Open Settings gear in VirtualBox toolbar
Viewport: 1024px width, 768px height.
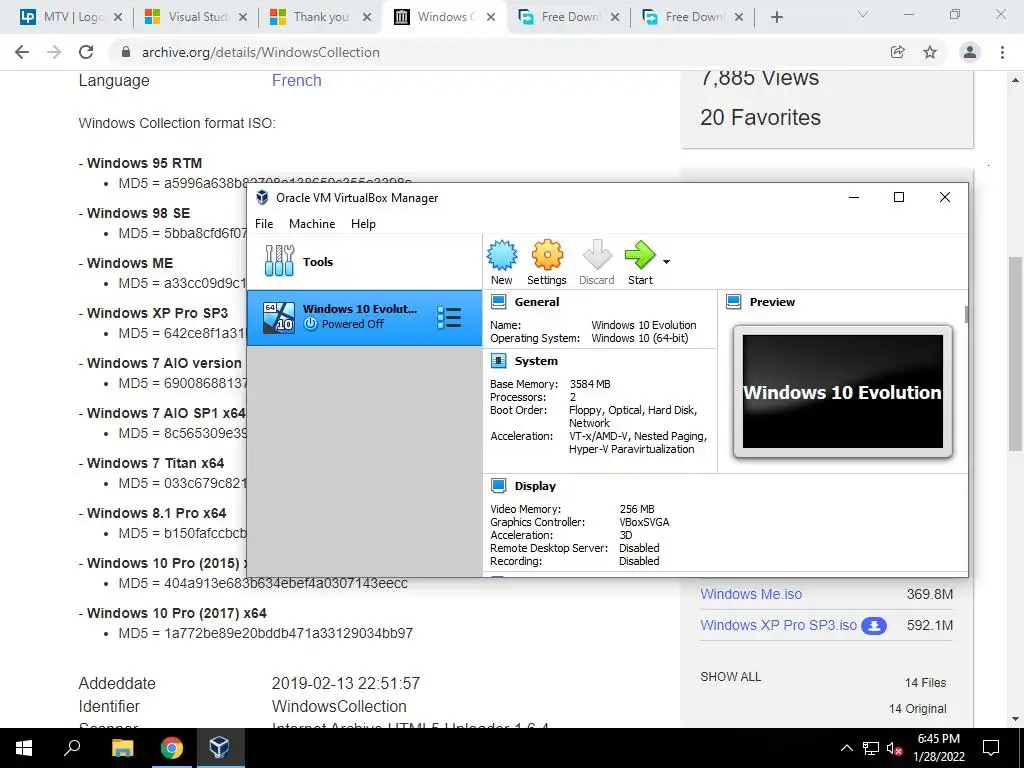[x=547, y=255]
